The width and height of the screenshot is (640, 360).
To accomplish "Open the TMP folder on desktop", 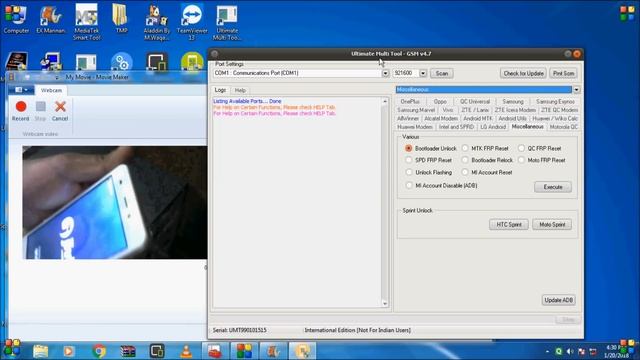I will tap(121, 19).
